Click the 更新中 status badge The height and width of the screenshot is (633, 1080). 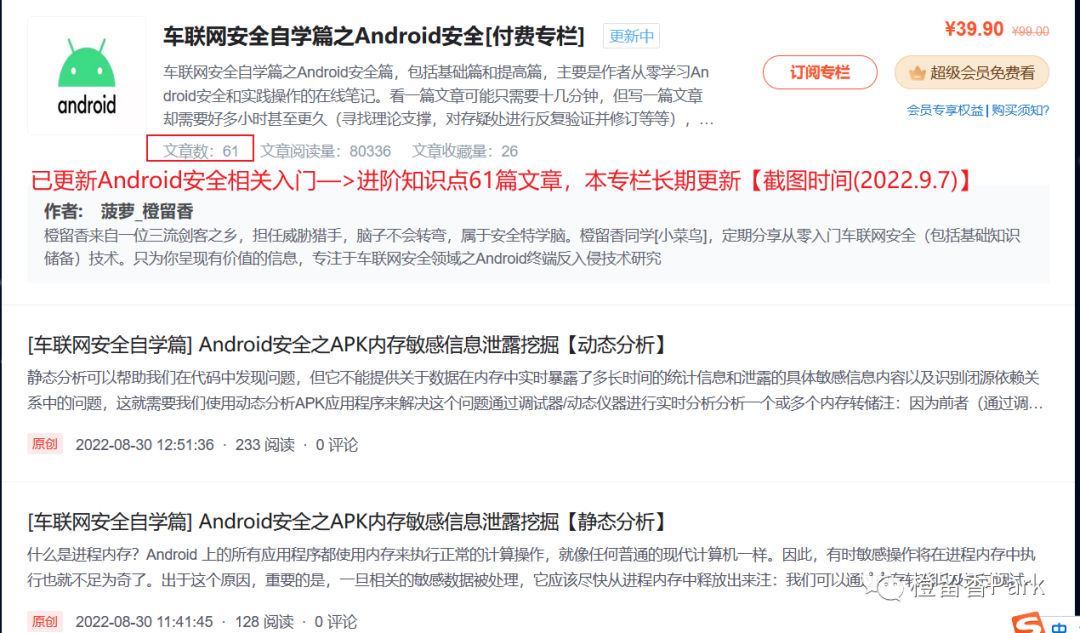631,35
